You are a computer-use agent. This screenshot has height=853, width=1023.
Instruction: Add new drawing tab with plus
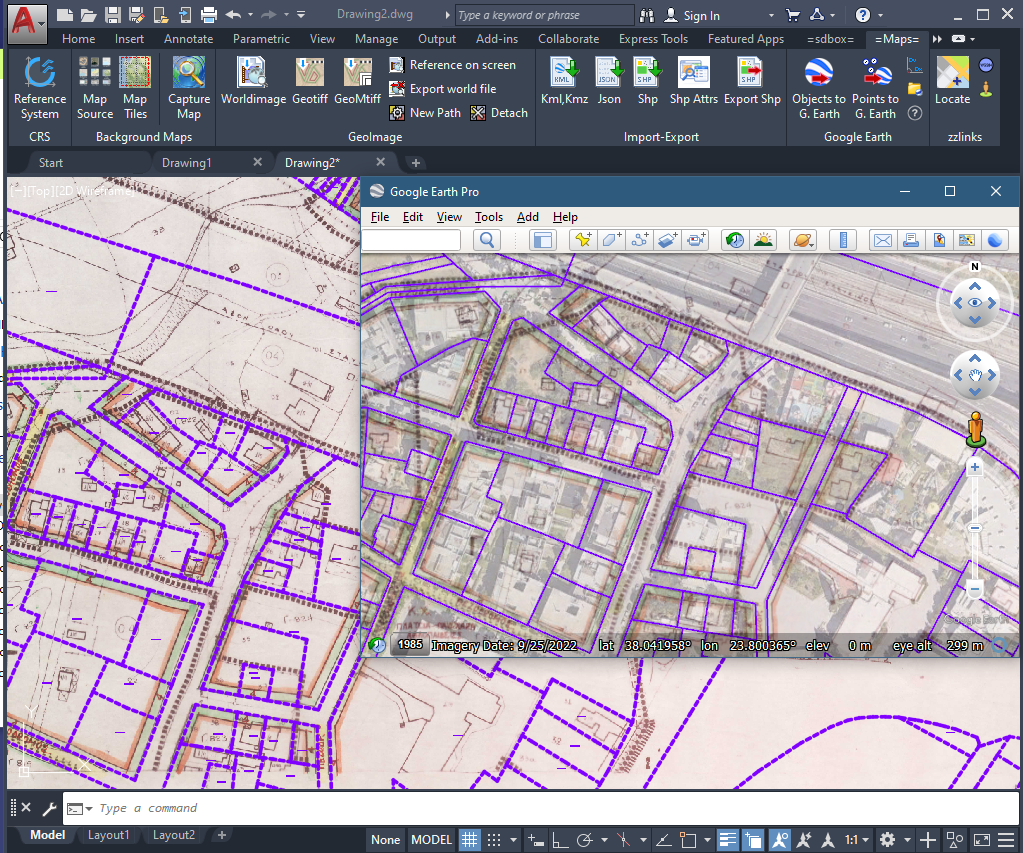pyautogui.click(x=416, y=163)
